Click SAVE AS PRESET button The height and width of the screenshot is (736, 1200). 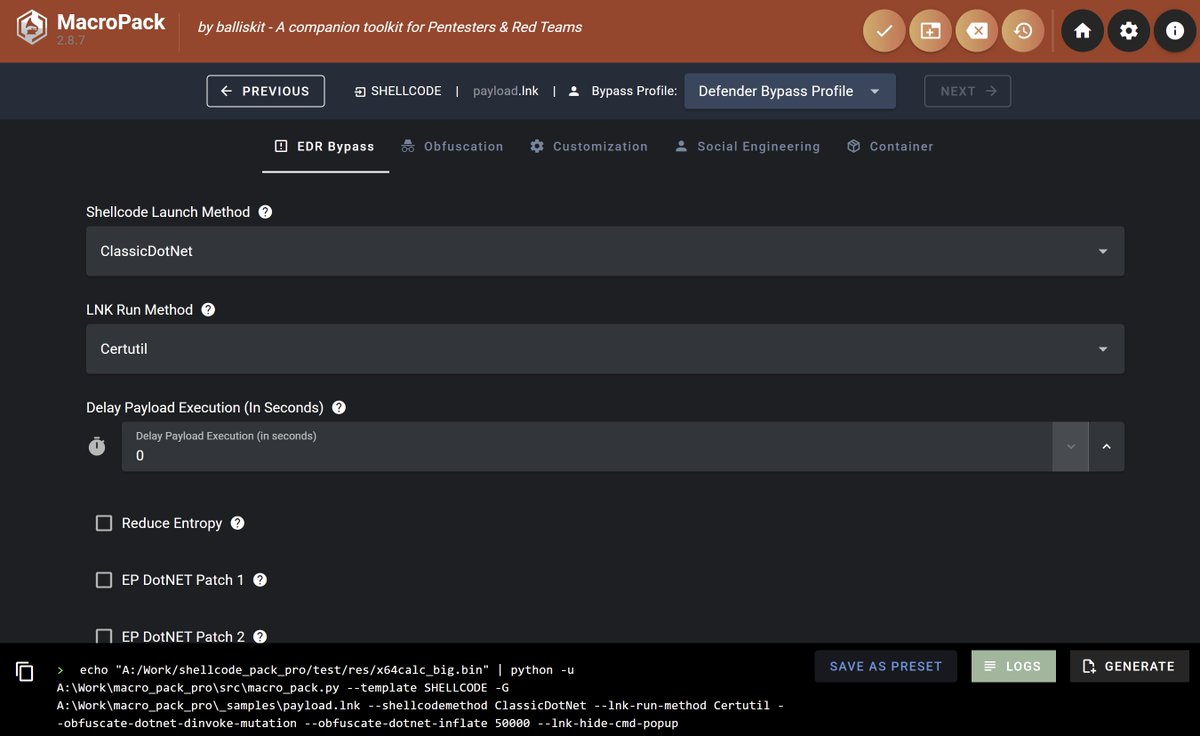tap(886, 666)
